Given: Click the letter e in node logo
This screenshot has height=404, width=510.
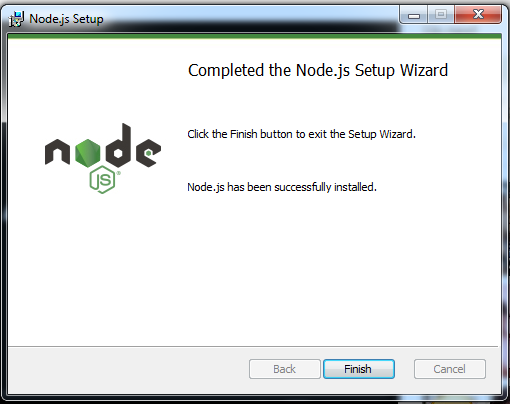Looking at the screenshot, I should coord(148,153).
